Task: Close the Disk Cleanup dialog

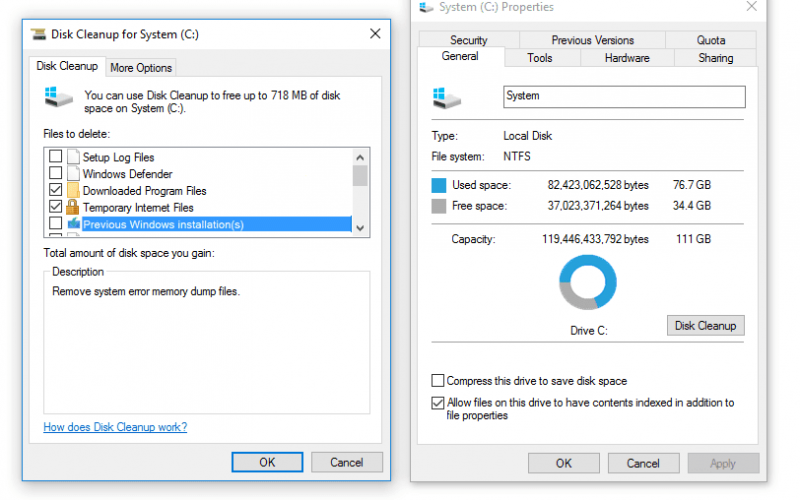Action: click(375, 34)
